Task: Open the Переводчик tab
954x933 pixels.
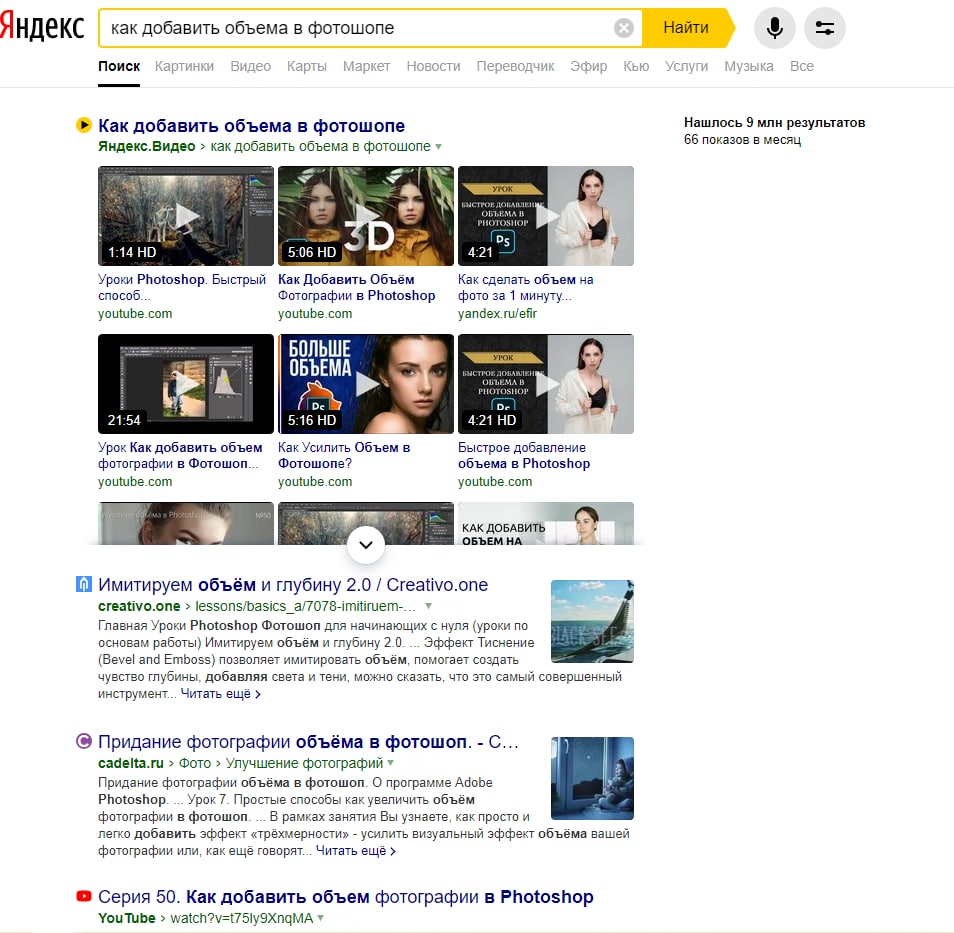Action: point(515,66)
